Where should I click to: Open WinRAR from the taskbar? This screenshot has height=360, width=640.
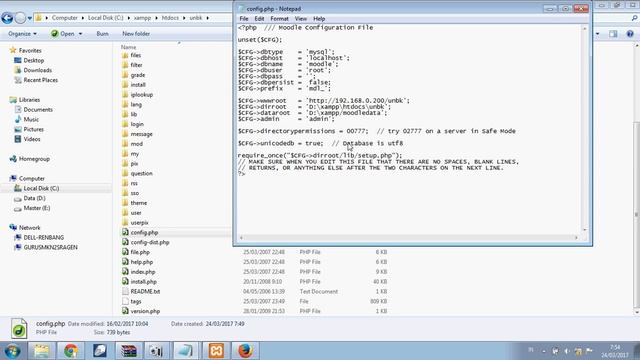pyautogui.click(x=129, y=351)
